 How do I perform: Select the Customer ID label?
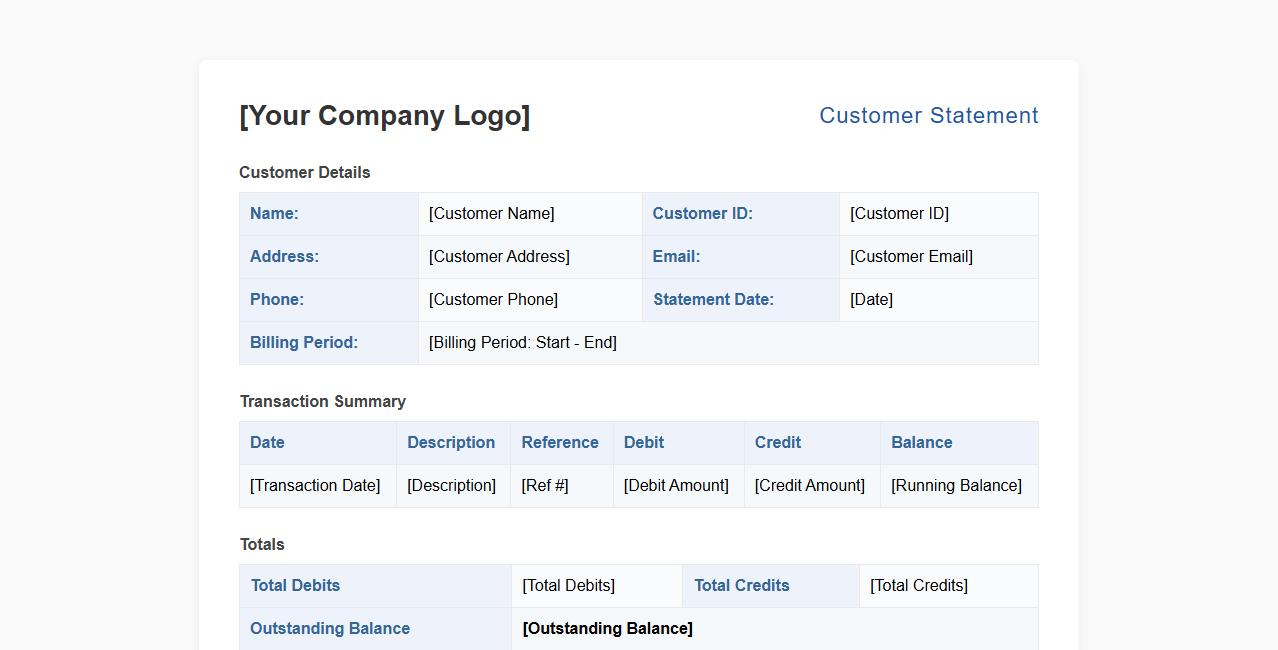tap(702, 213)
